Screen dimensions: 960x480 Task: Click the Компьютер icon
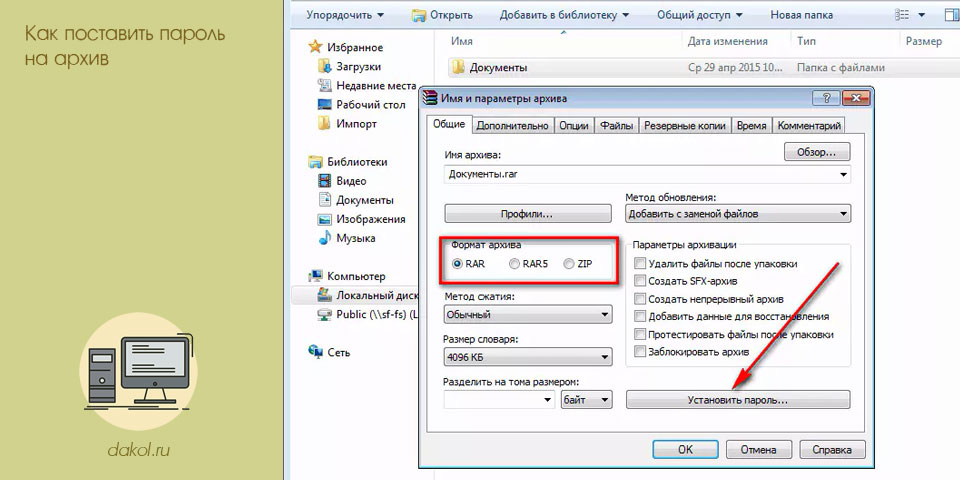click(x=315, y=276)
